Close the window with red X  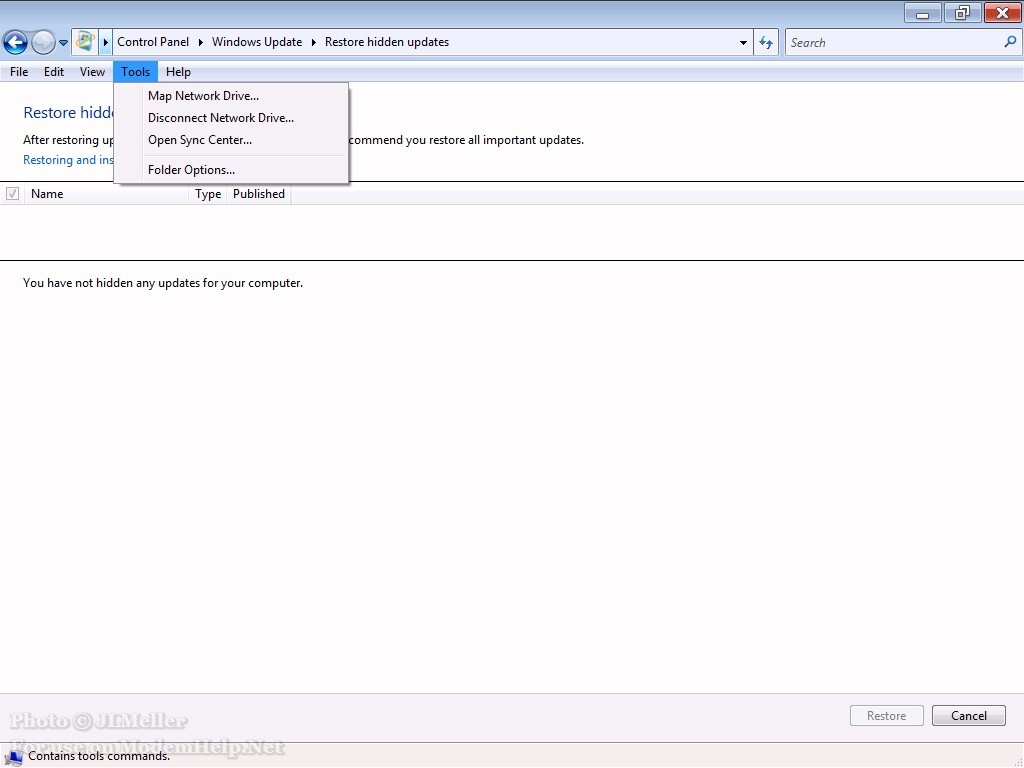(x=1002, y=13)
